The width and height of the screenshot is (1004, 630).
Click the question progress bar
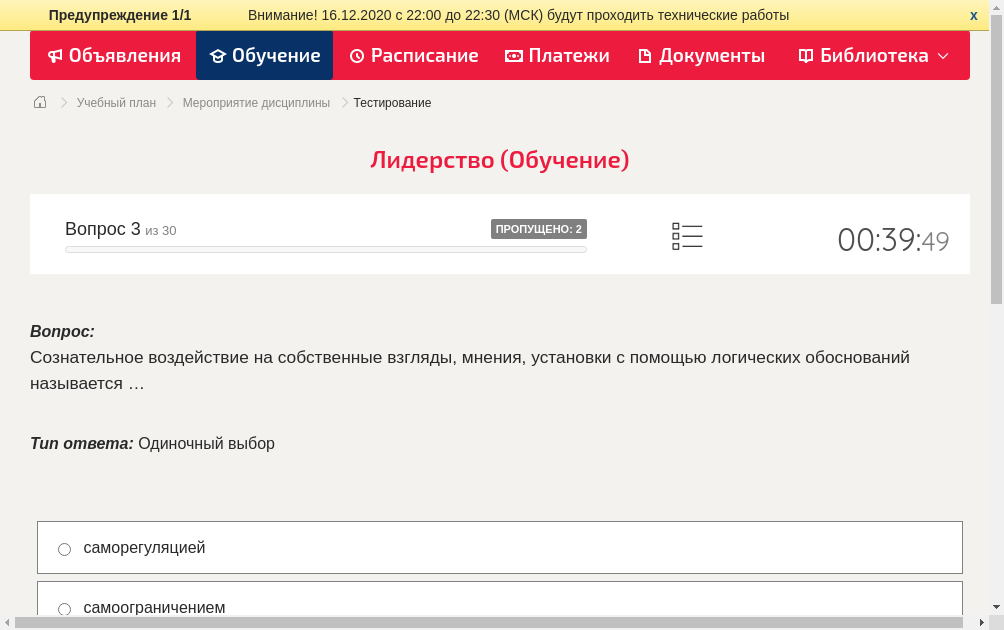tap(325, 249)
